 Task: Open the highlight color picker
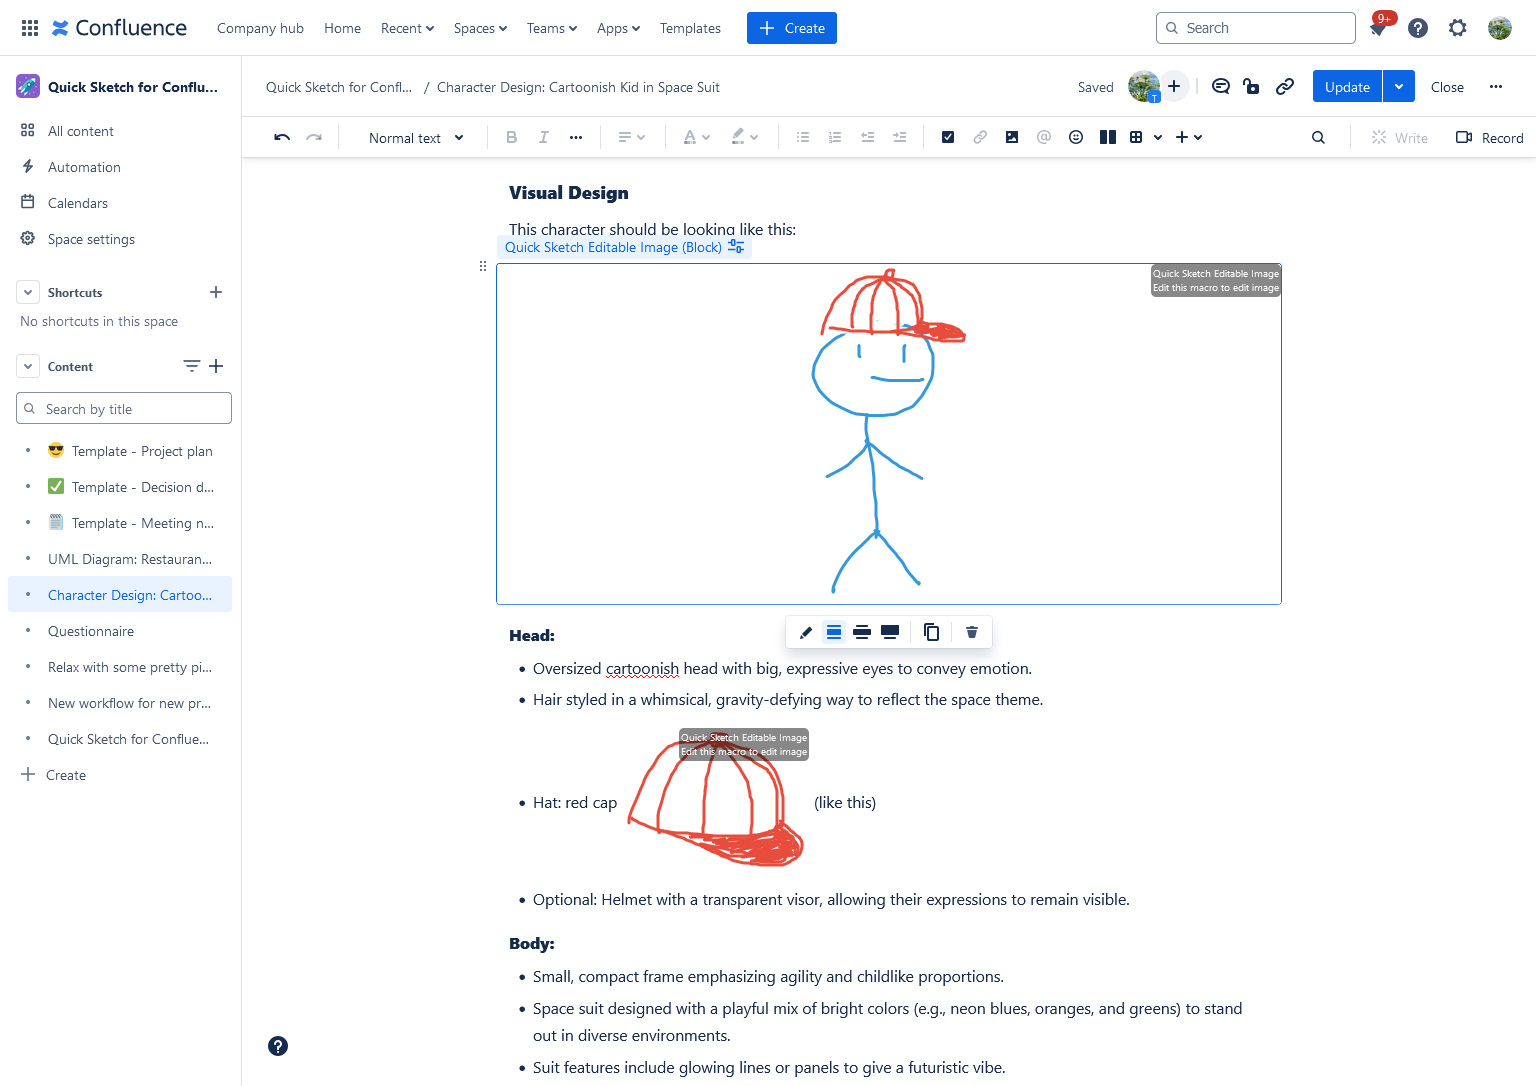744,137
